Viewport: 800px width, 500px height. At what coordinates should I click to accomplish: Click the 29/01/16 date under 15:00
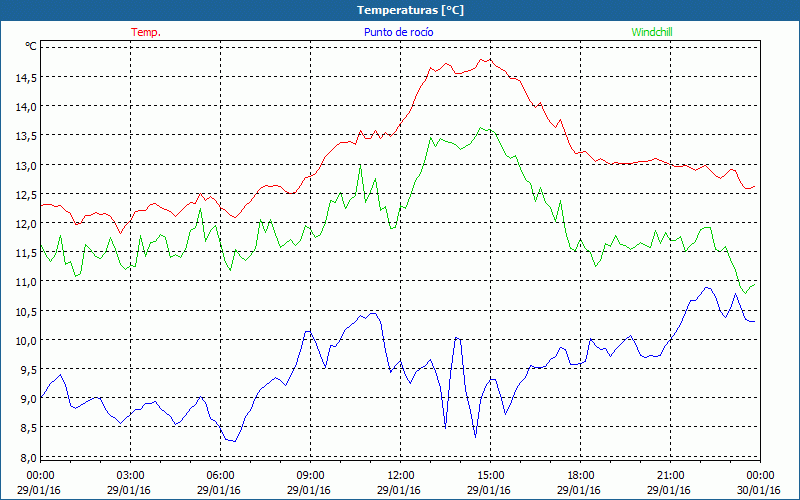(x=489, y=490)
